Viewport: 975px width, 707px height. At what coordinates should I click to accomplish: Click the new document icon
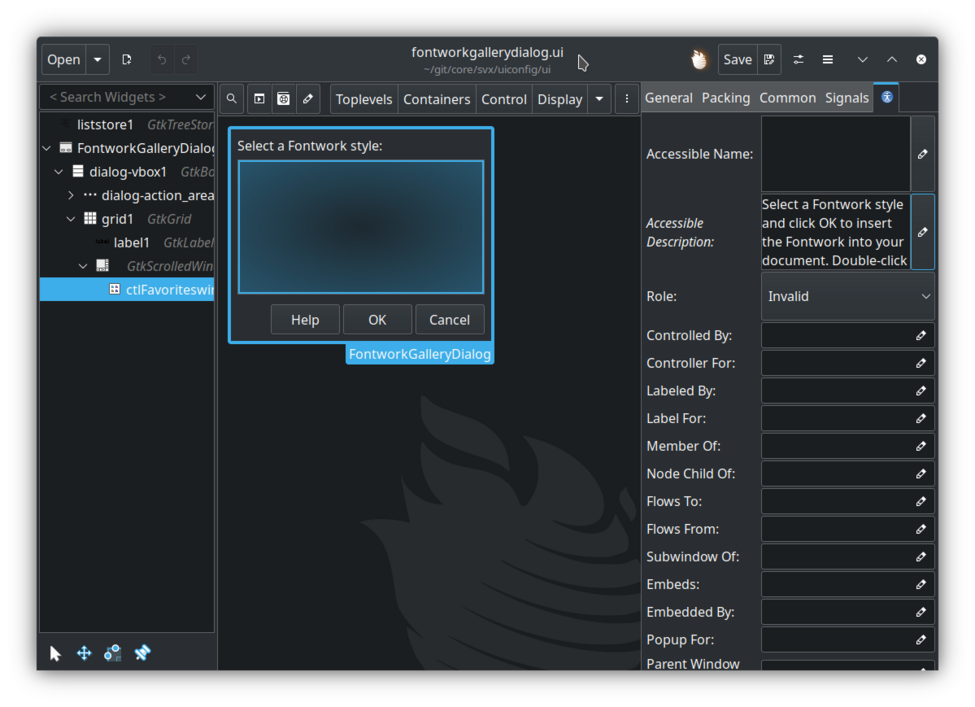(x=127, y=60)
